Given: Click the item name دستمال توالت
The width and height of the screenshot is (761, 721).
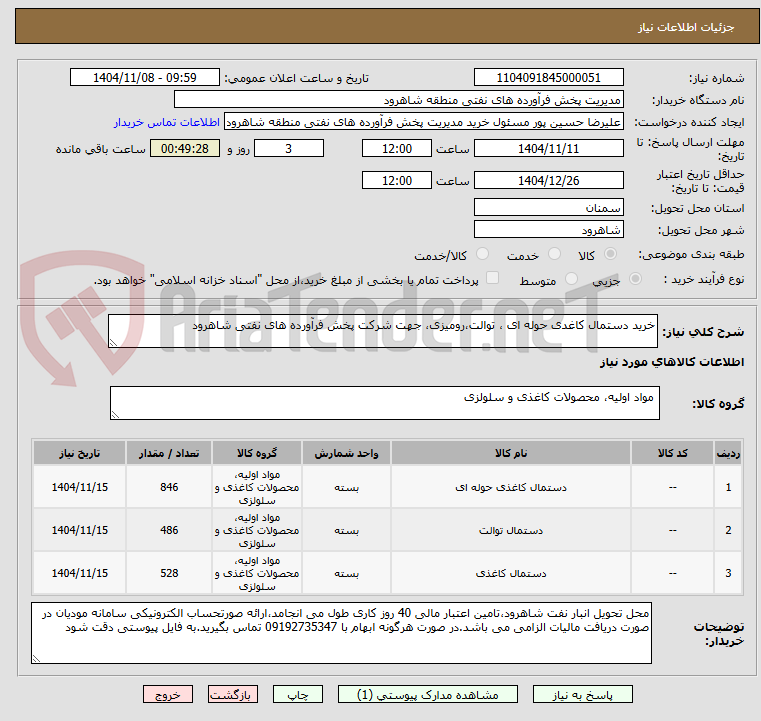Looking at the screenshot, I should (511, 531).
